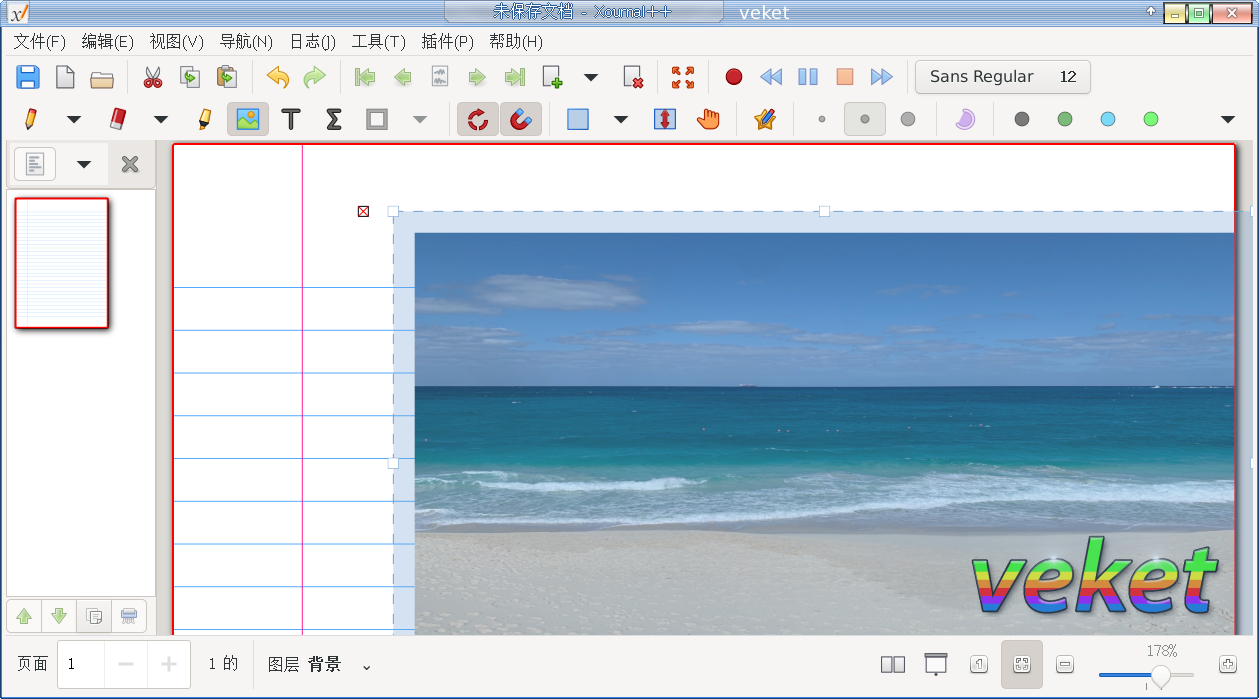Adjust the zoom slider
Image resolution: width=1259 pixels, height=699 pixels.
tap(1146, 676)
